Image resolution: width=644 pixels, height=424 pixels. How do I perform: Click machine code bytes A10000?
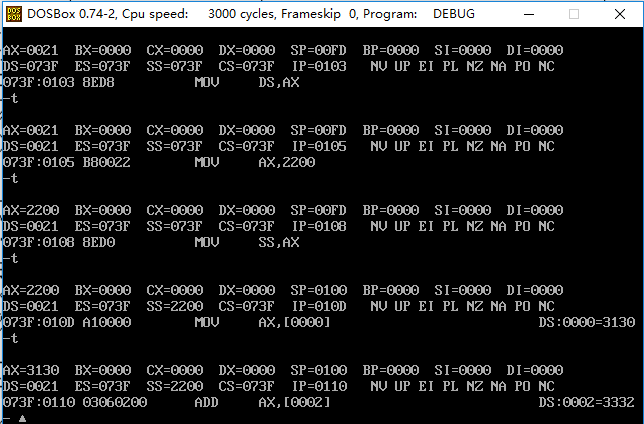pyautogui.click(x=106, y=322)
